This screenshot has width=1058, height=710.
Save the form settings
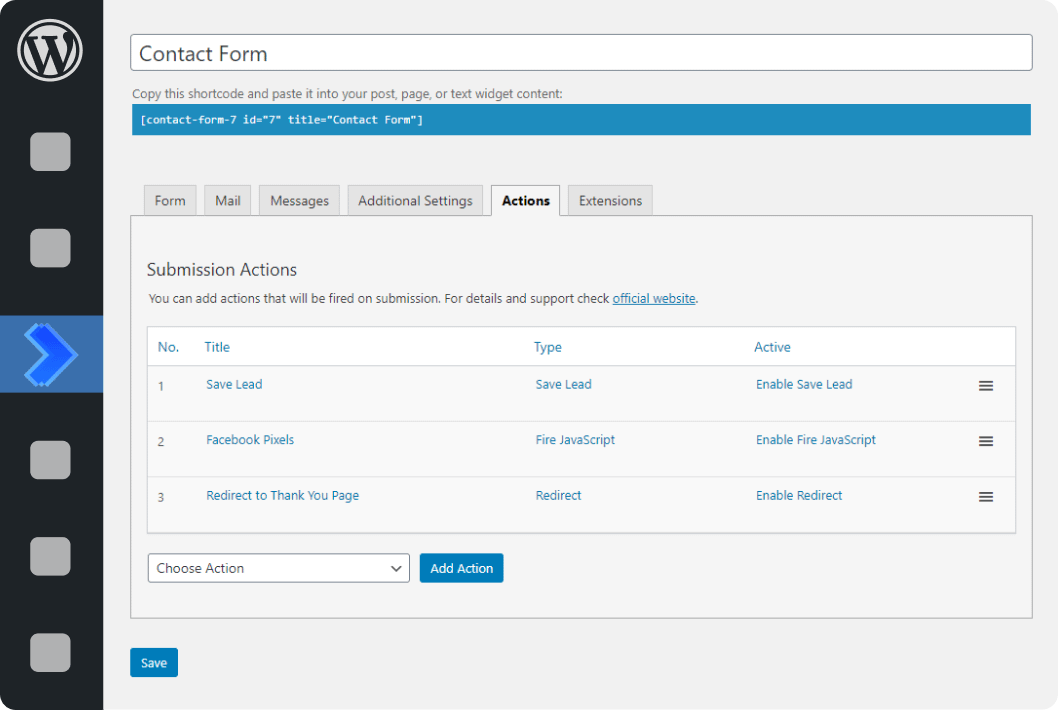coord(153,662)
